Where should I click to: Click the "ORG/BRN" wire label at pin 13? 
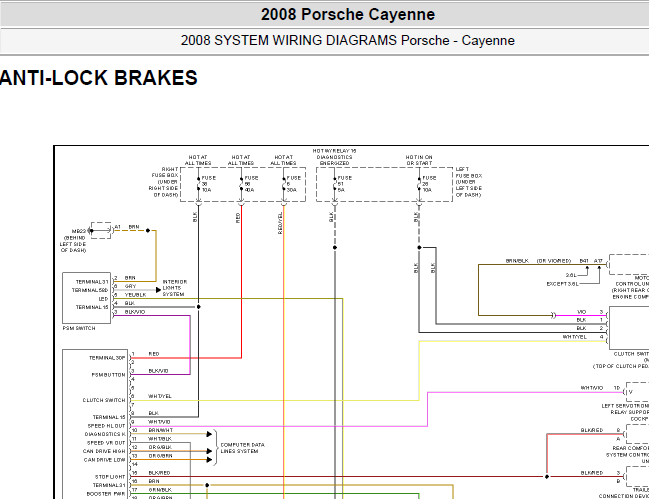tap(160, 456)
